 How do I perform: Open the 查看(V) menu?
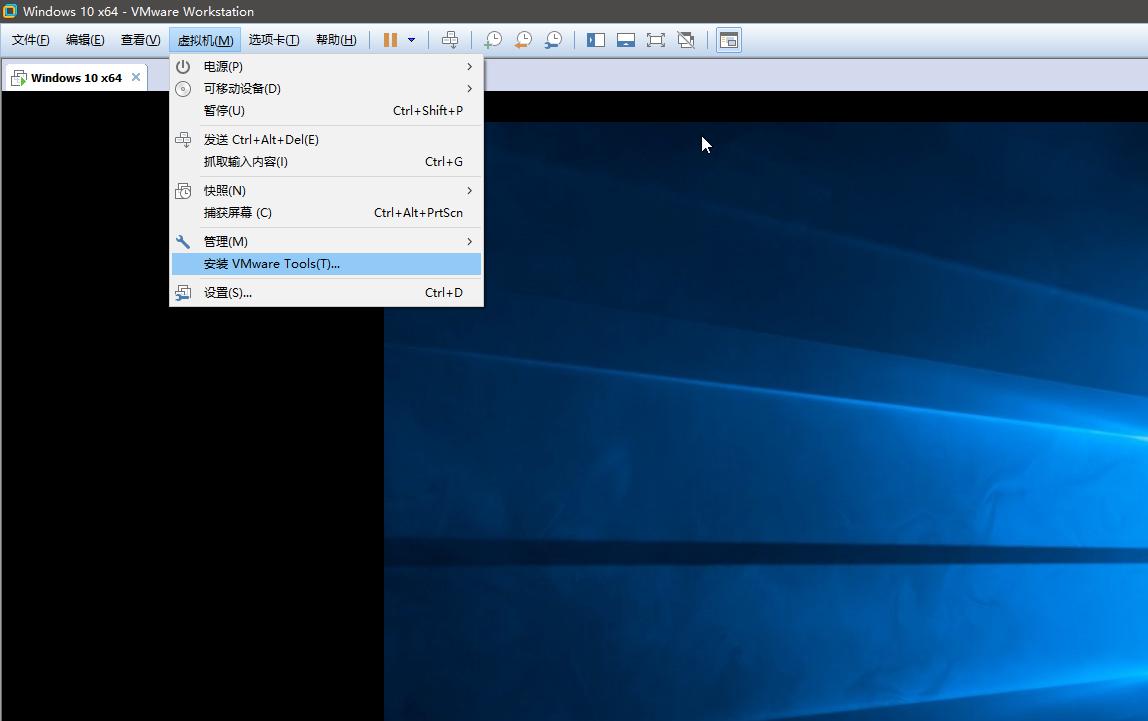(x=141, y=40)
